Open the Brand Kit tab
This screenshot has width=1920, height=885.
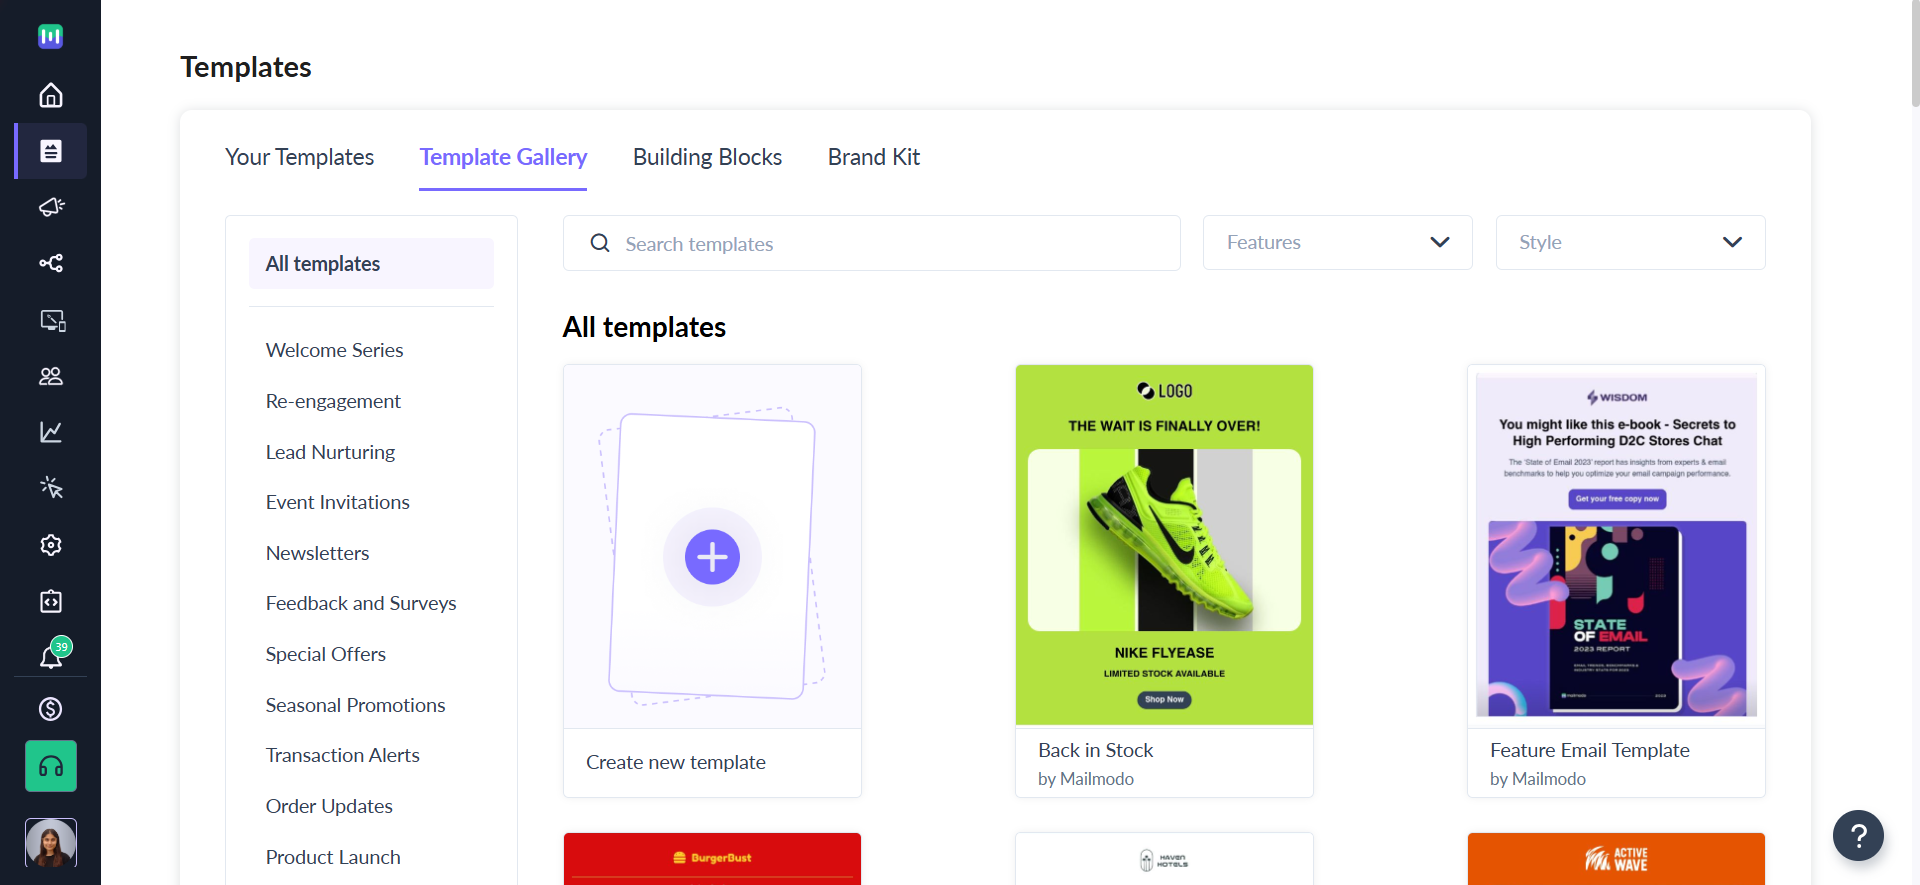tap(873, 157)
